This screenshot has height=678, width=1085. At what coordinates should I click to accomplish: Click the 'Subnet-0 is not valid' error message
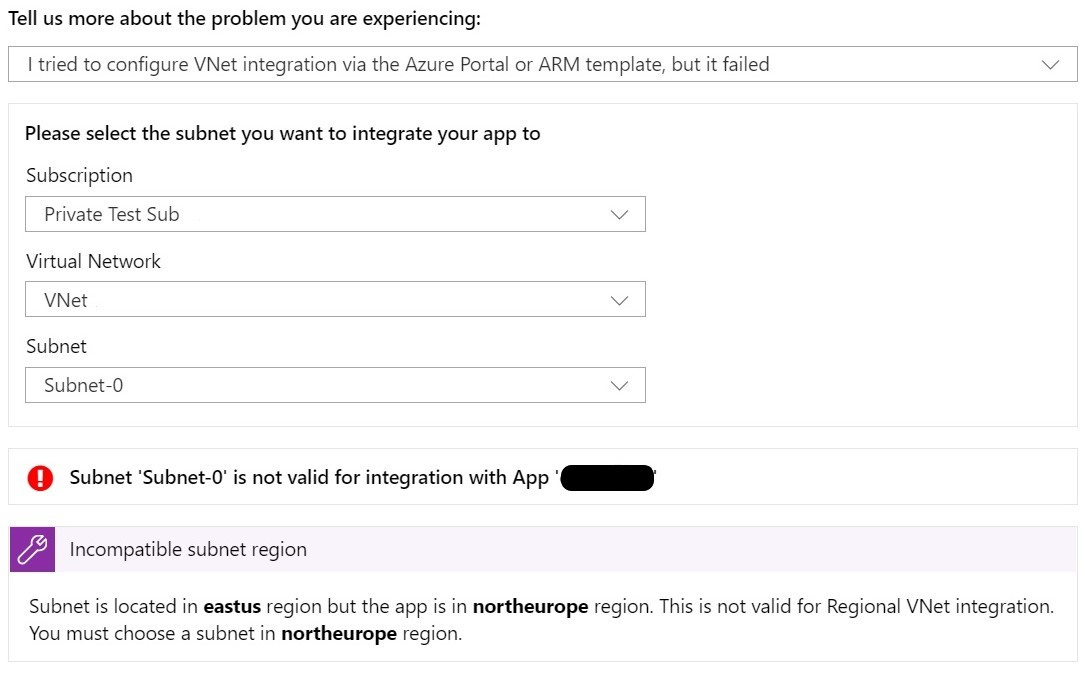(309, 478)
